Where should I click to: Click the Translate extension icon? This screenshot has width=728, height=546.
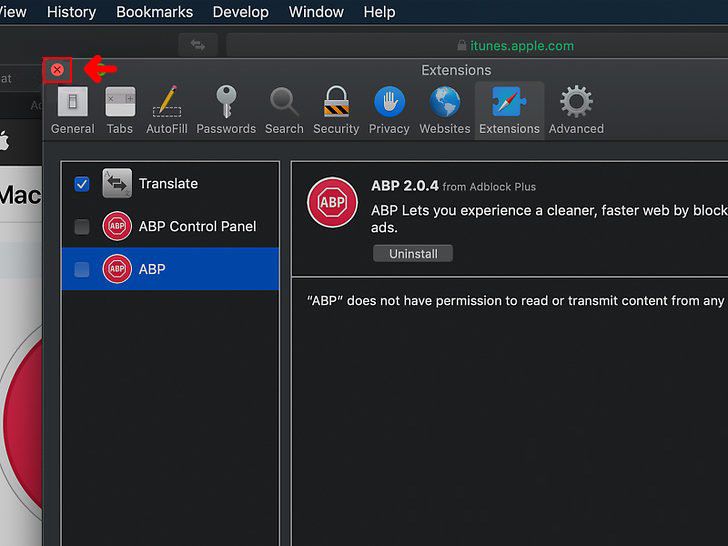[x=117, y=183]
